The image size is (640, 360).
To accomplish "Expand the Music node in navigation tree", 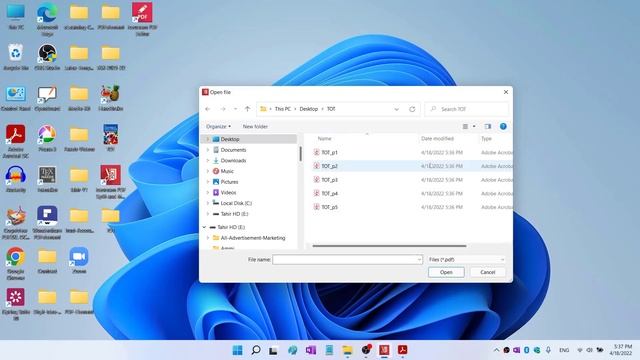I will coord(207,171).
